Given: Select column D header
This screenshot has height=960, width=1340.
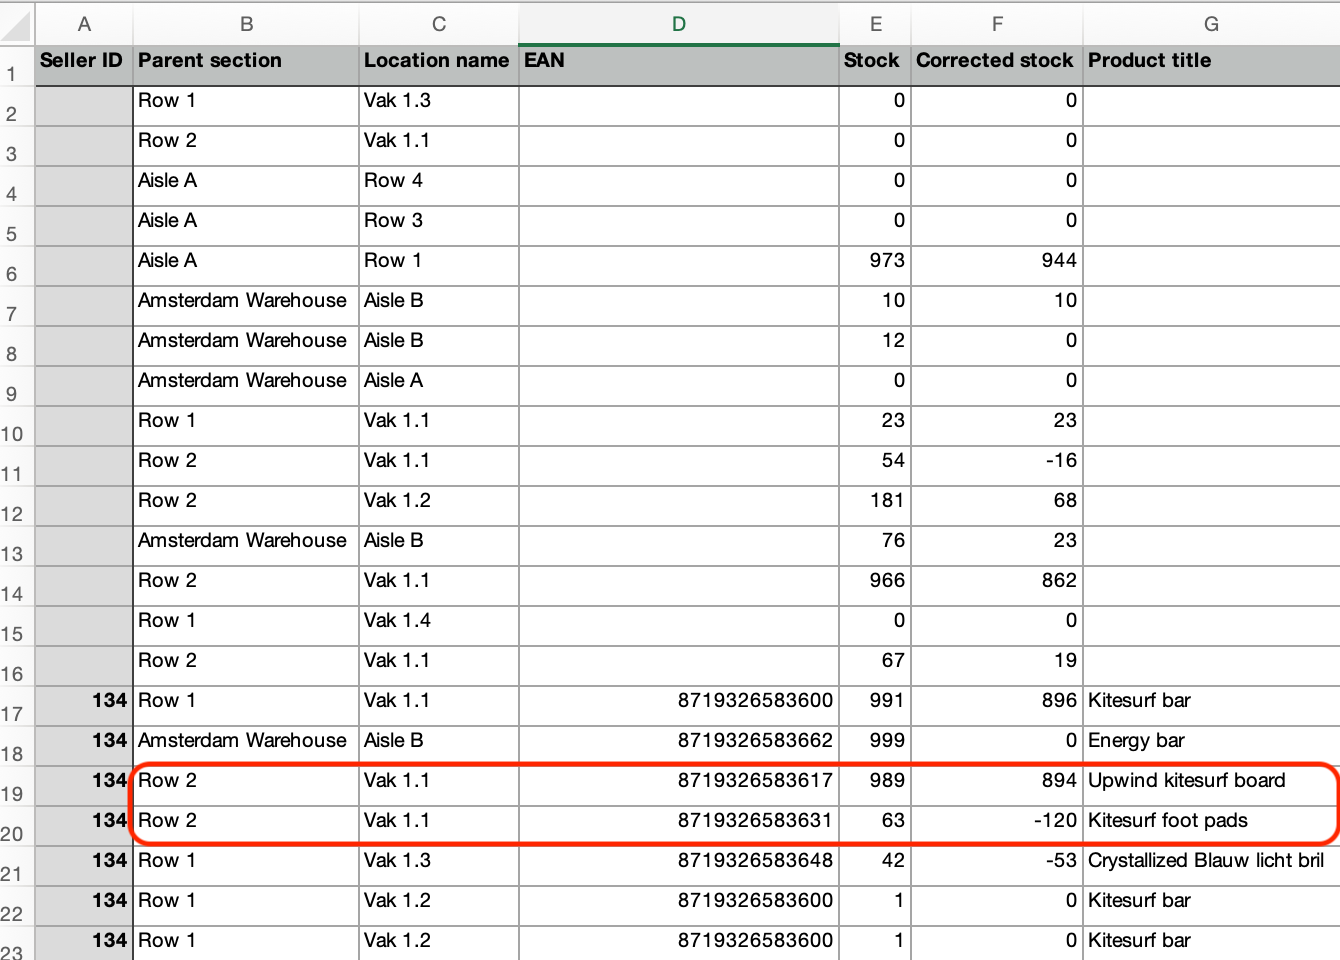Looking at the screenshot, I should [x=679, y=23].
